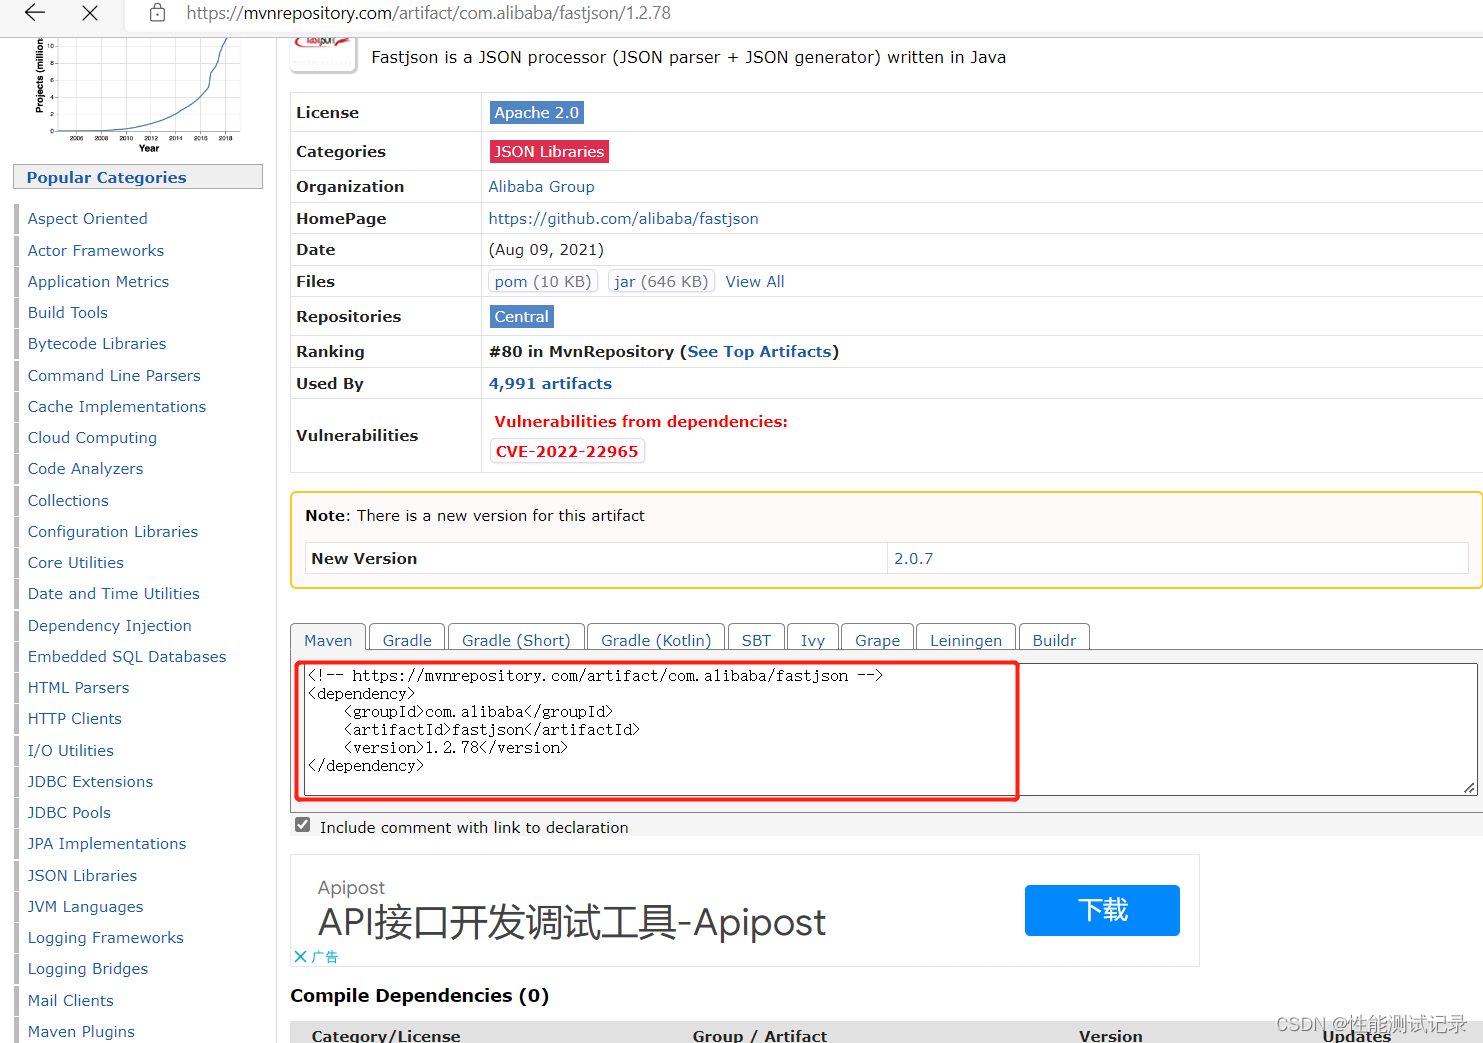Viewport: 1483px width, 1043px height.
Task: Switch to the Gradle (Short) tab
Action: [516, 640]
